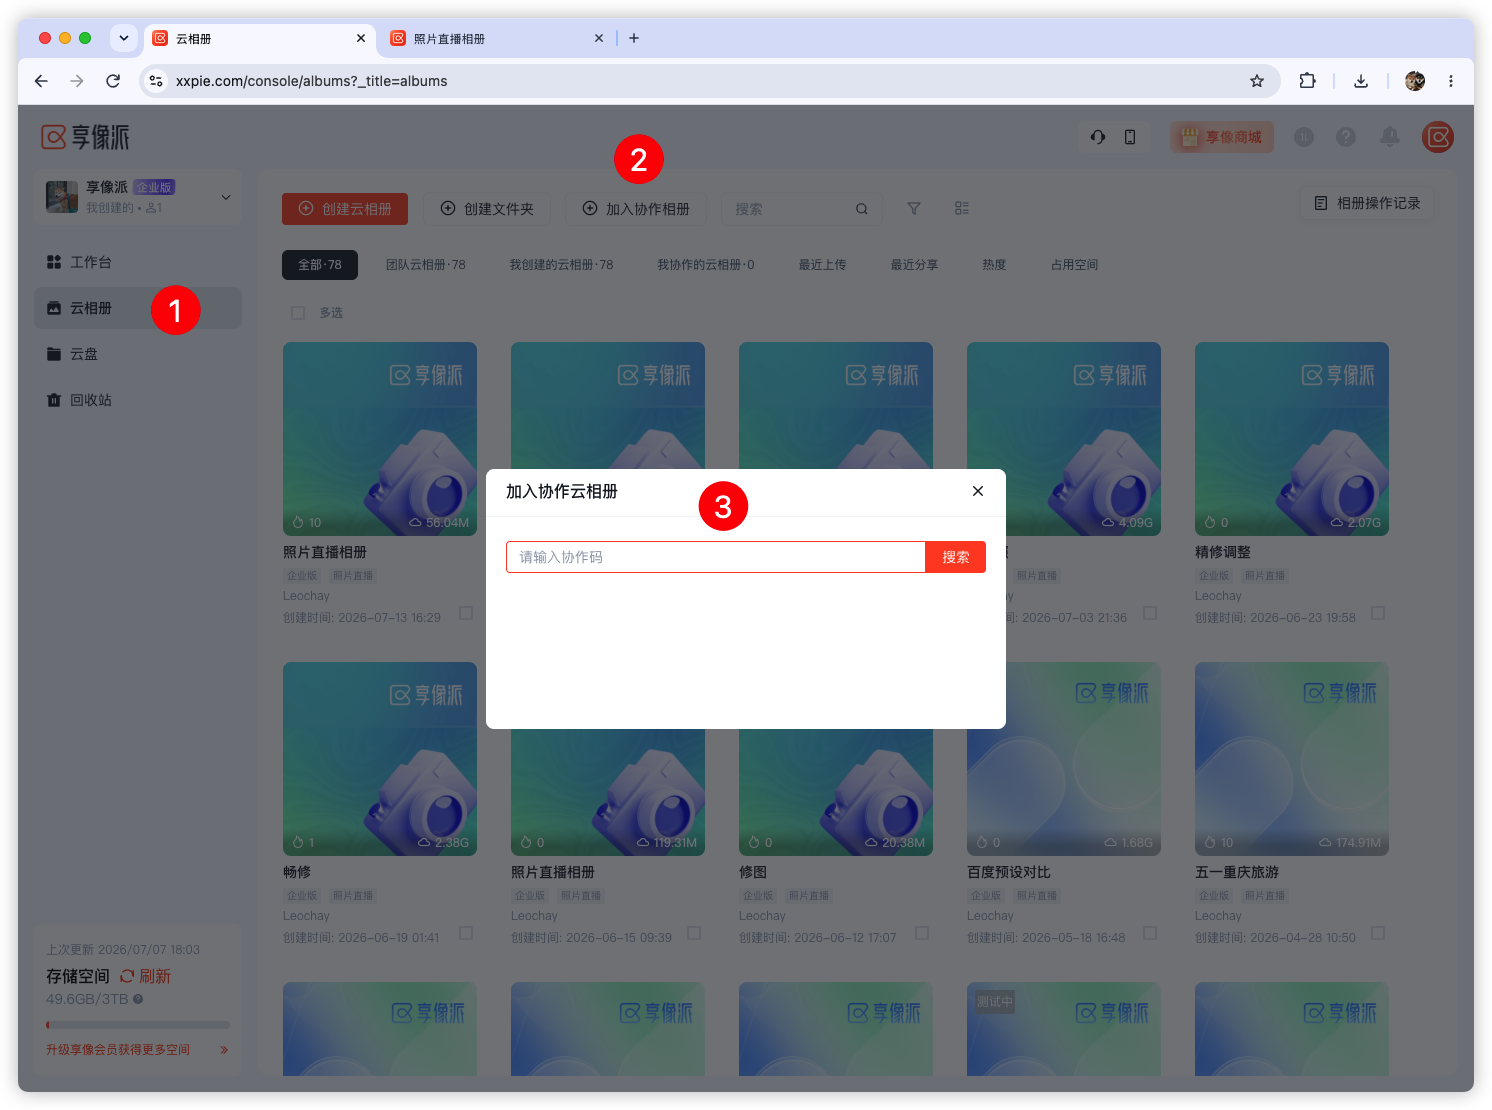Image resolution: width=1492 pixels, height=1110 pixels.
Task: Switch to the 照片直播相册 browser tab
Action: 496,38
